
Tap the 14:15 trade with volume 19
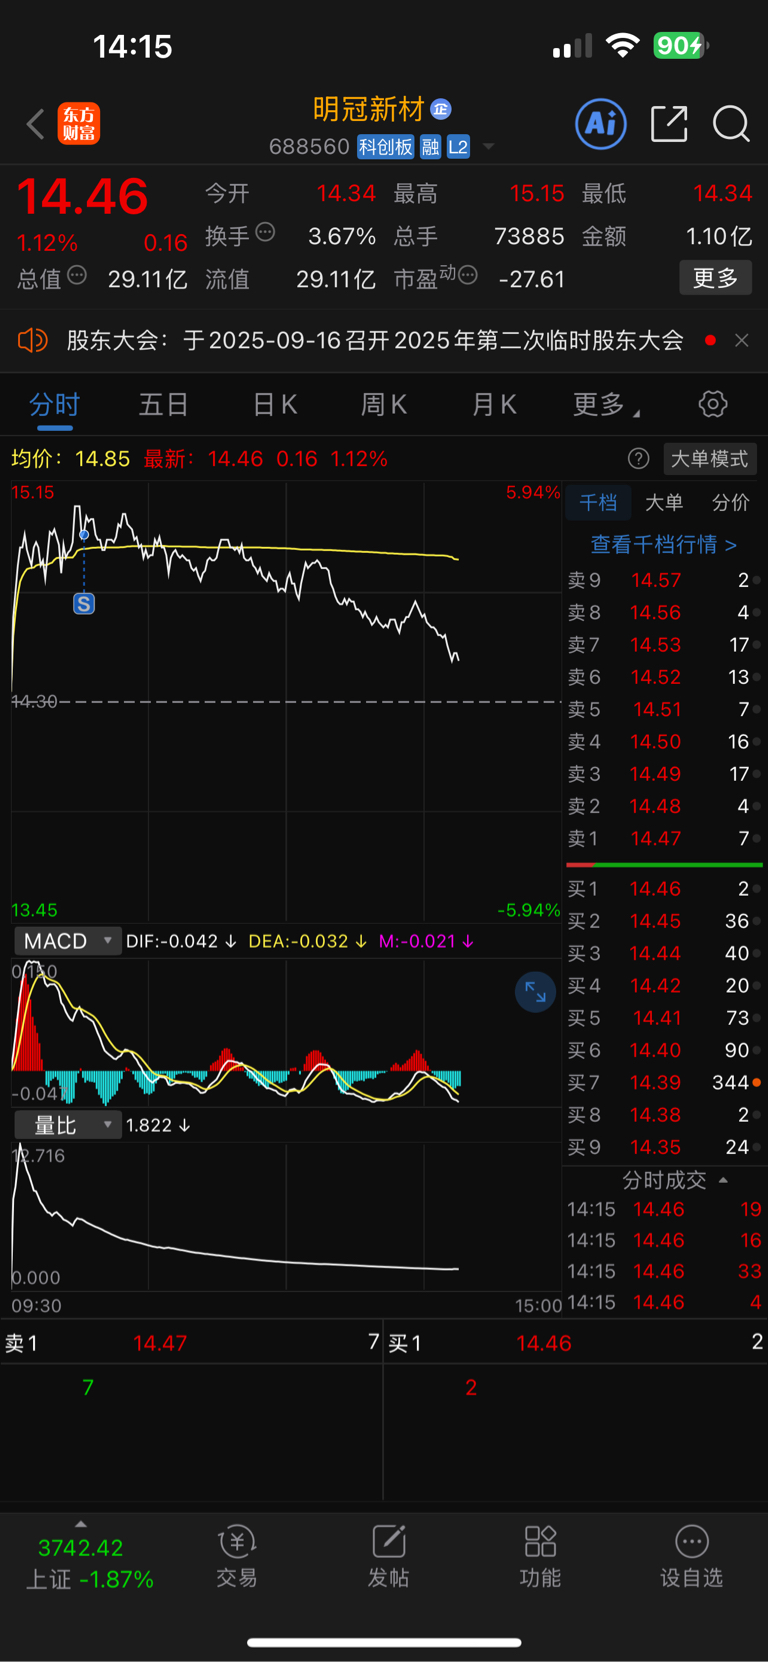664,1209
